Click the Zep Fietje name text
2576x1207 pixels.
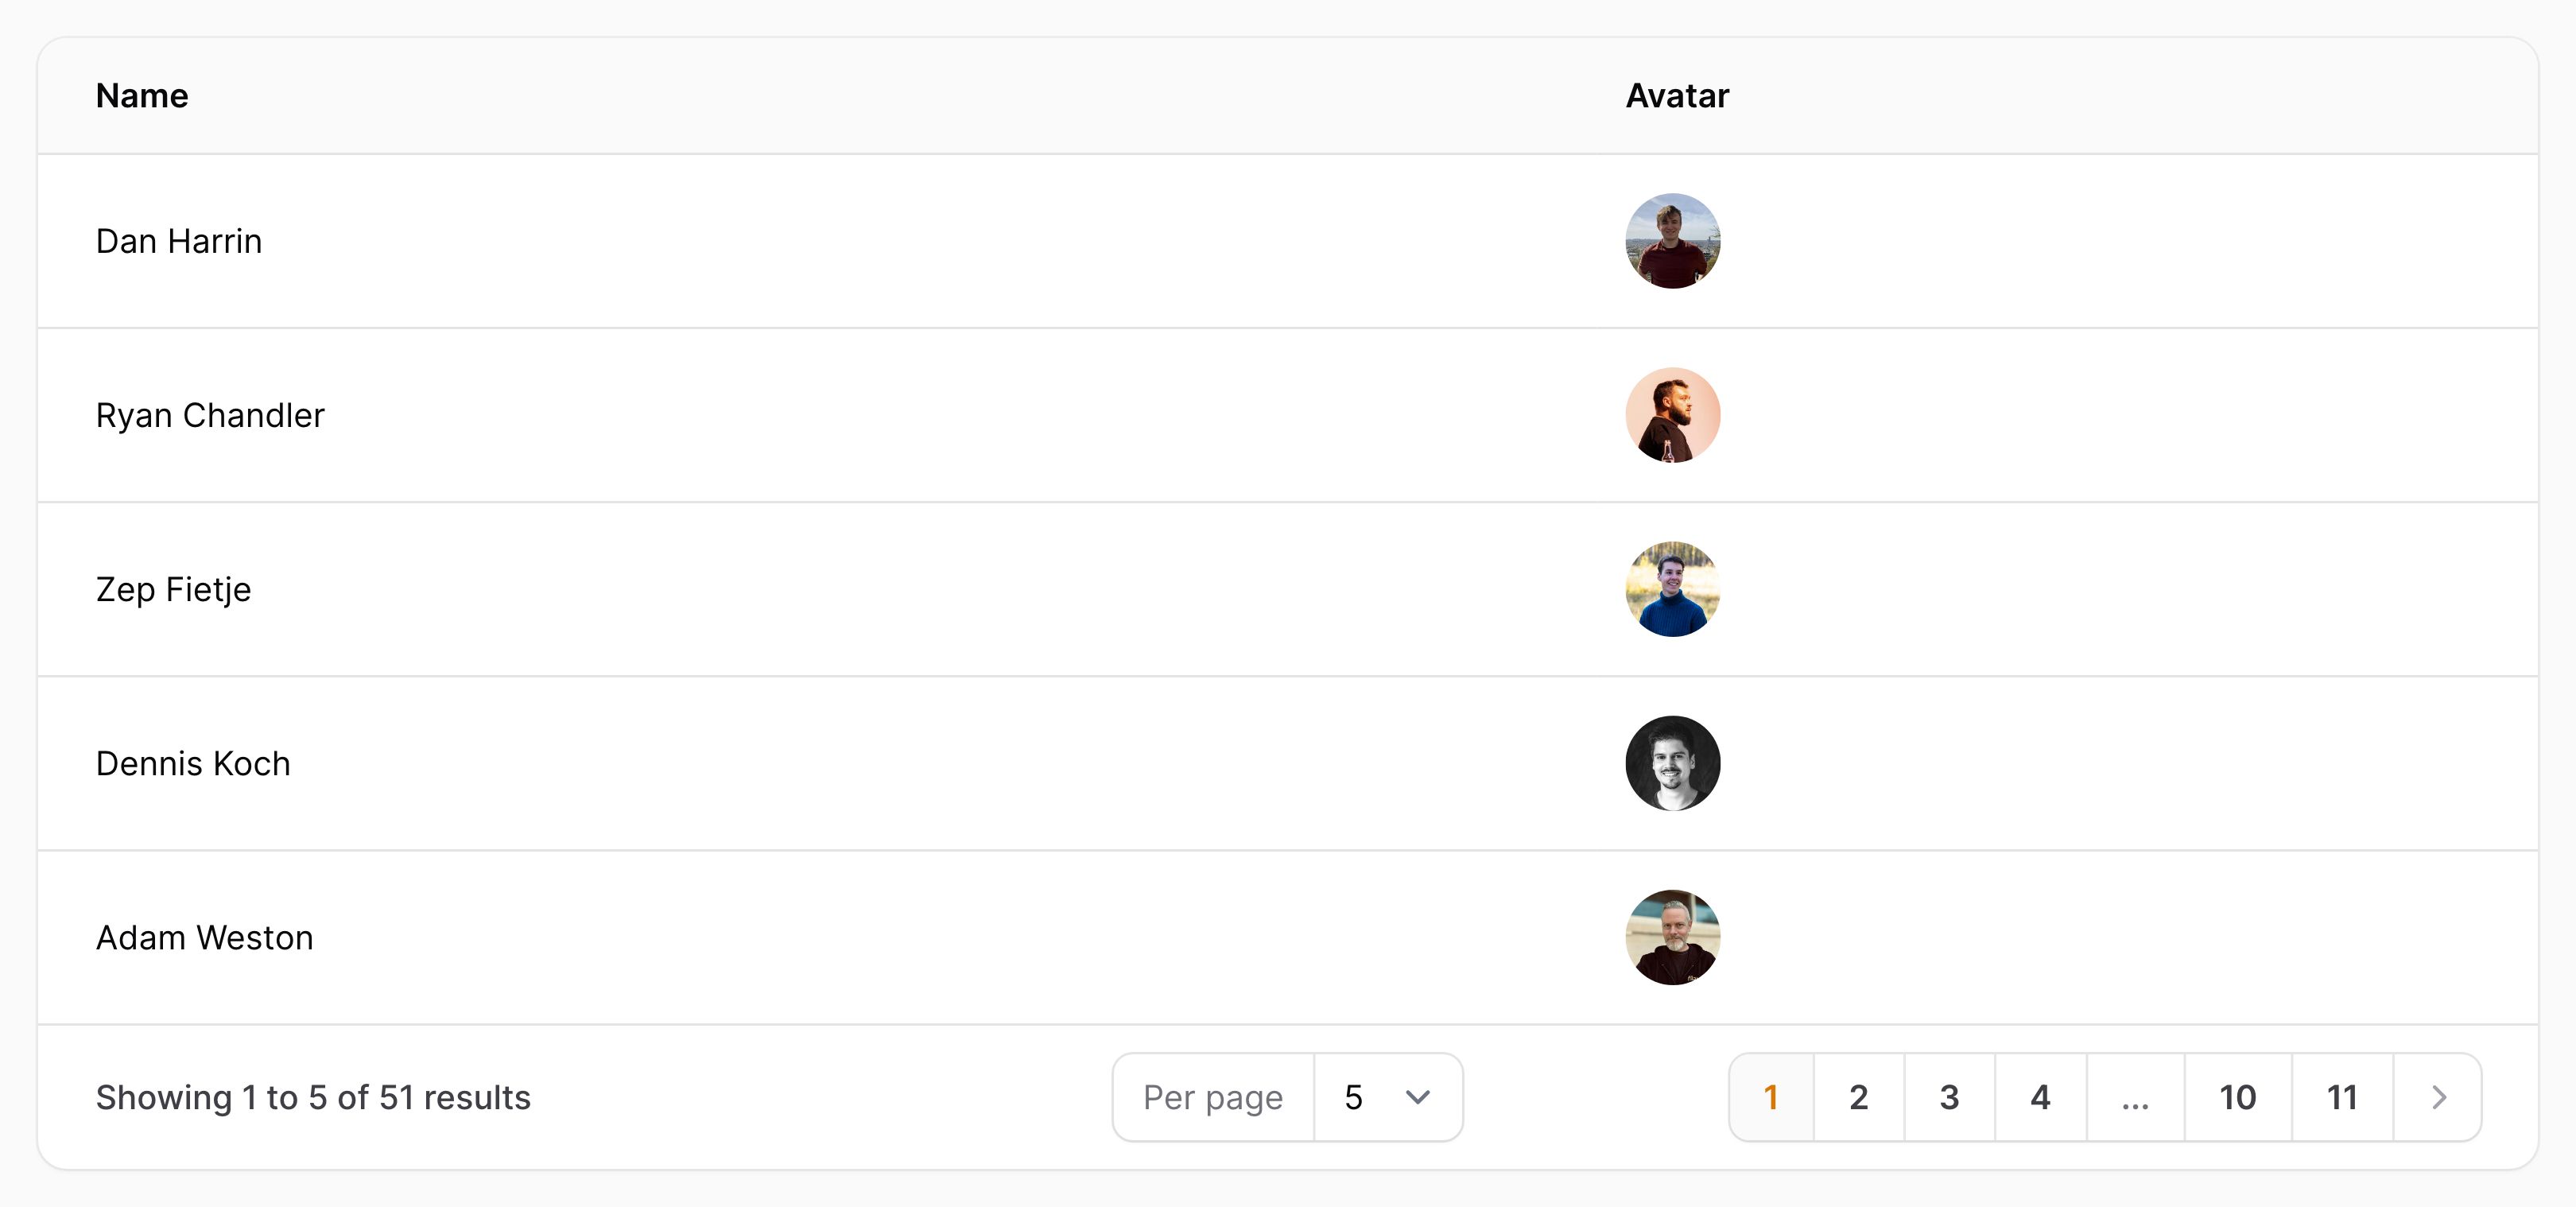pyautogui.click(x=174, y=589)
